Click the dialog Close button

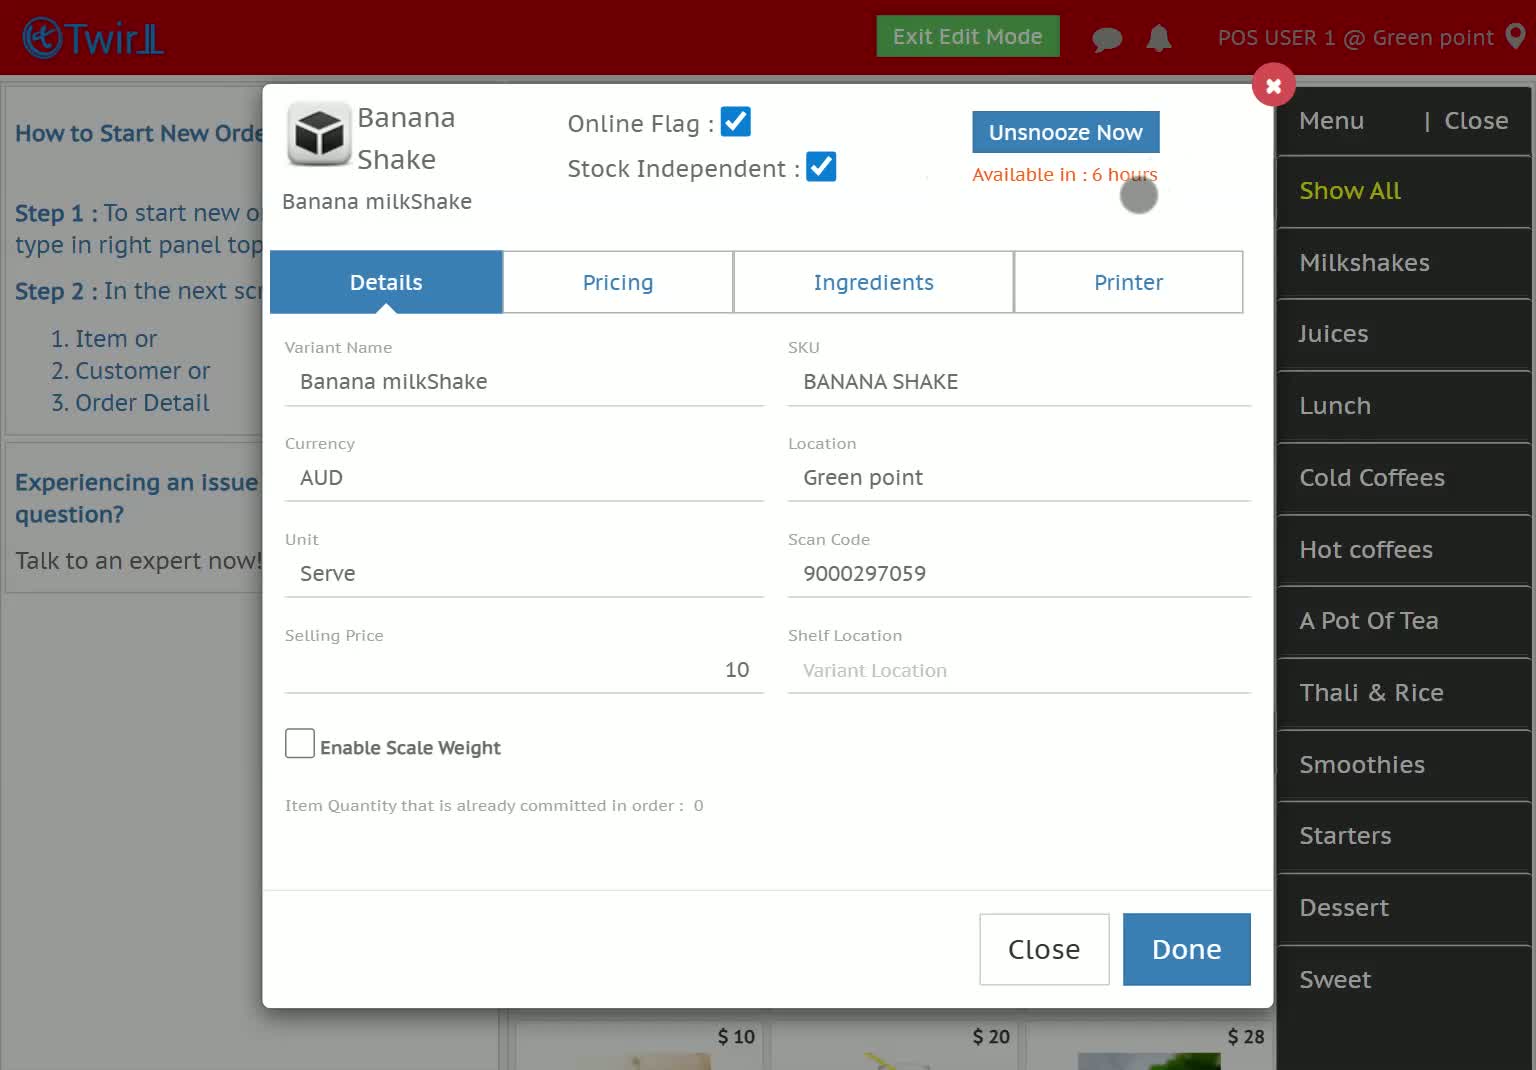click(x=1044, y=949)
